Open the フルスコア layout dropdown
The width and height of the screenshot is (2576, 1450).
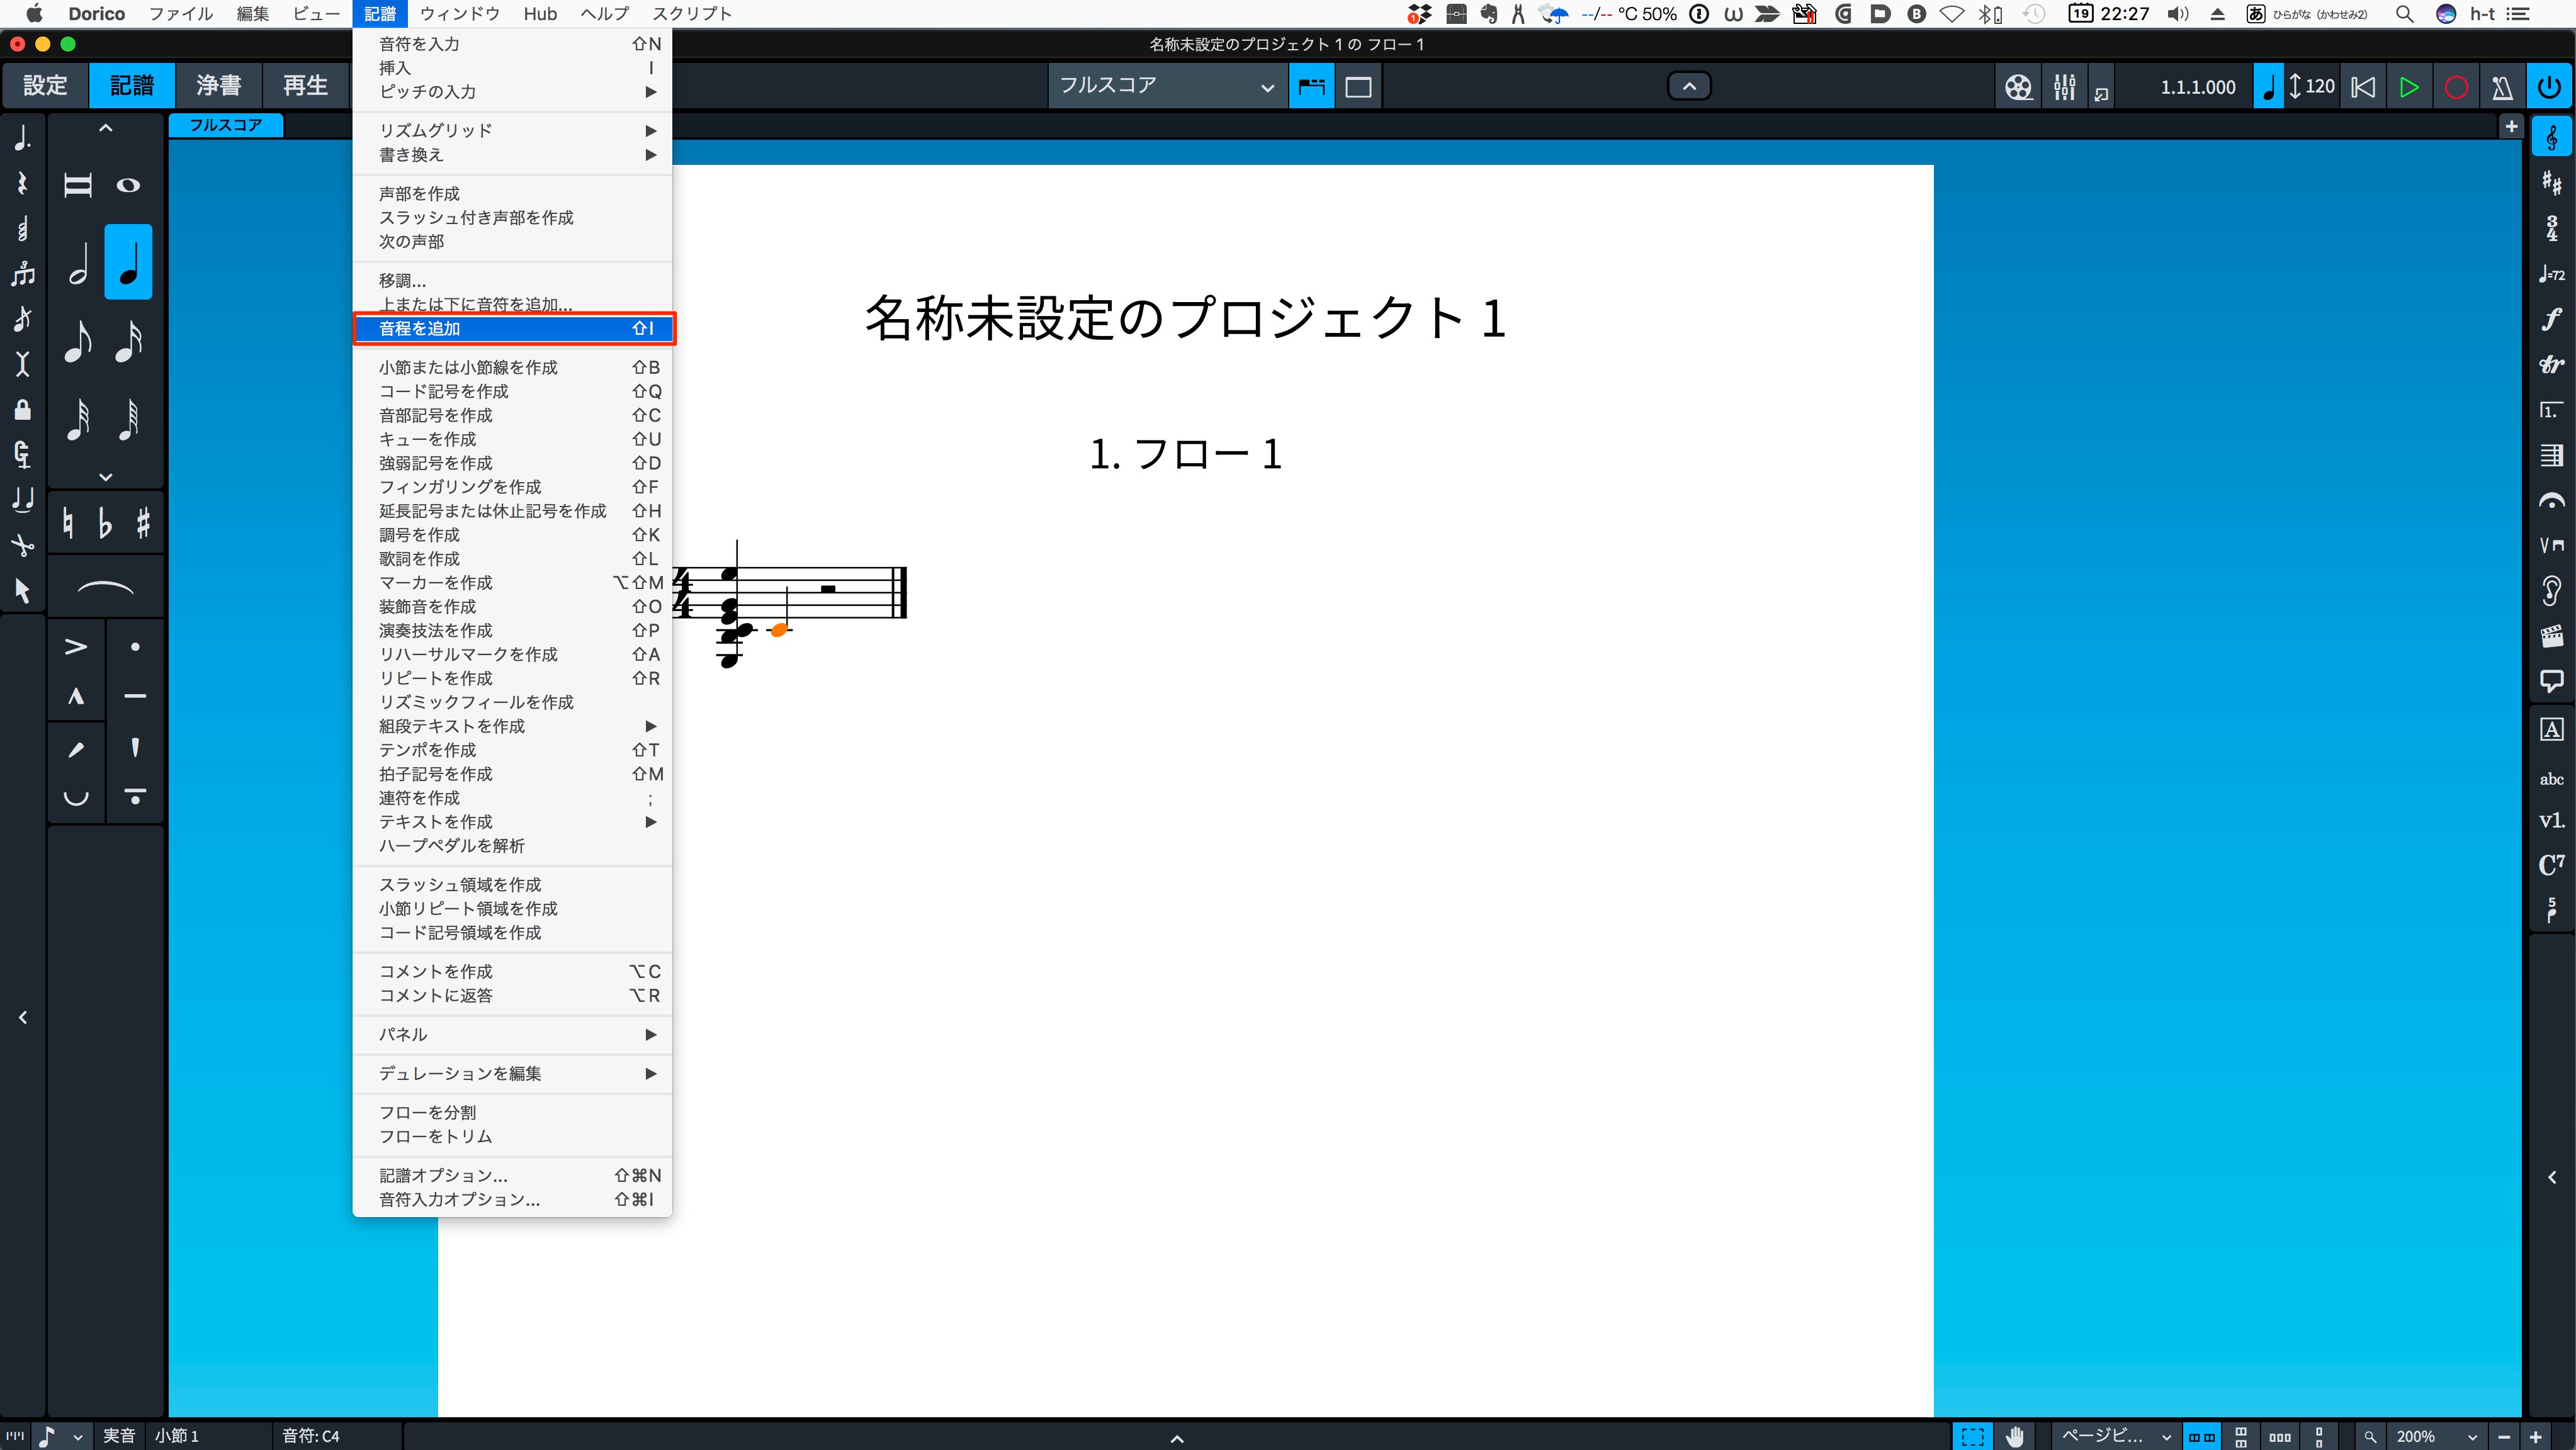click(1167, 86)
